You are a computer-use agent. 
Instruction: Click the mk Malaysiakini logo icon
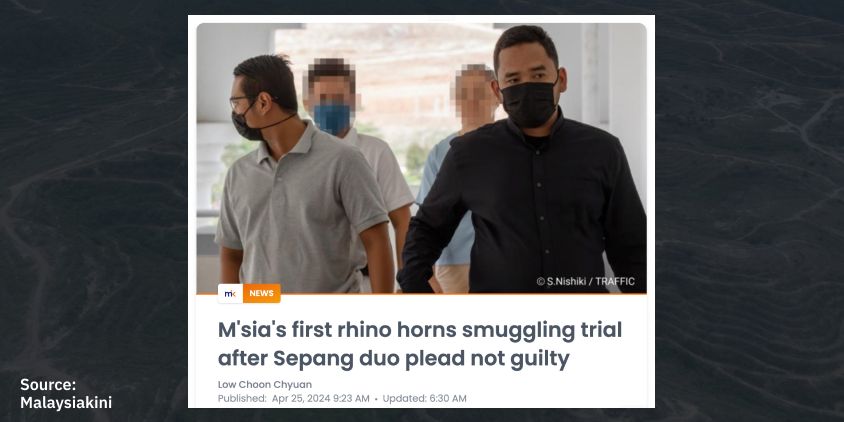click(230, 293)
